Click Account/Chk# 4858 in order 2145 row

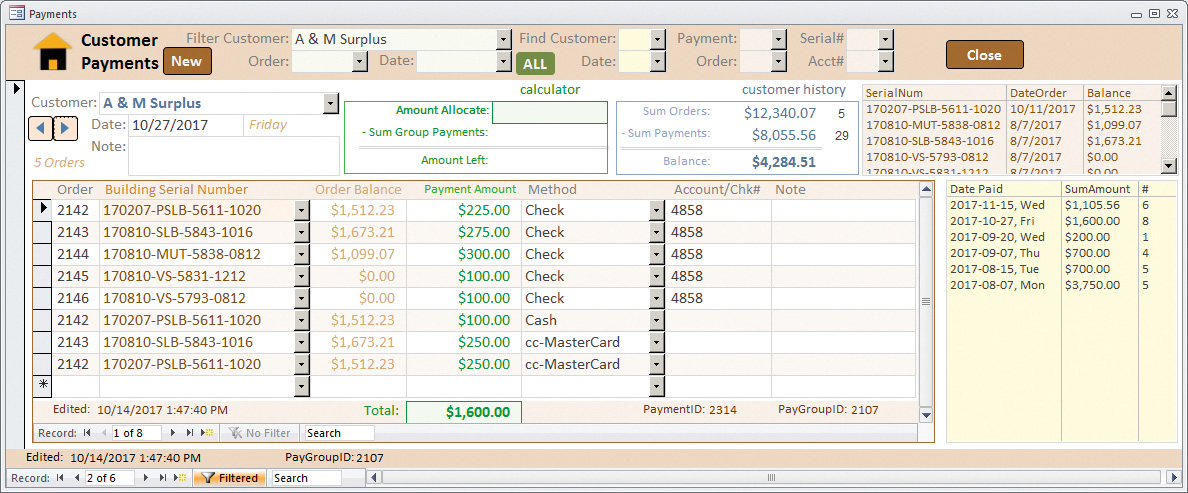(x=718, y=276)
